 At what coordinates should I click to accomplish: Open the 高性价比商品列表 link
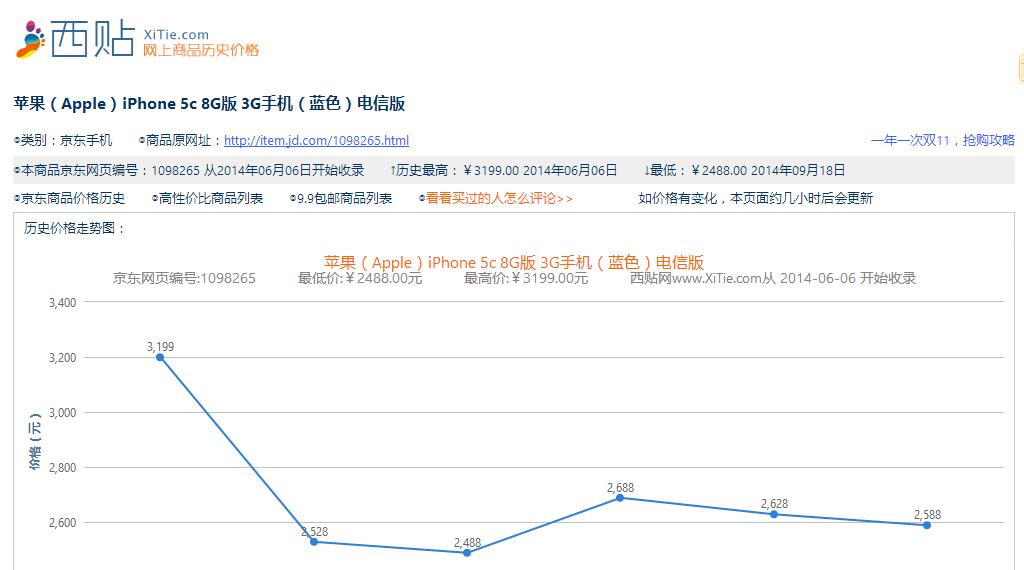coord(211,198)
